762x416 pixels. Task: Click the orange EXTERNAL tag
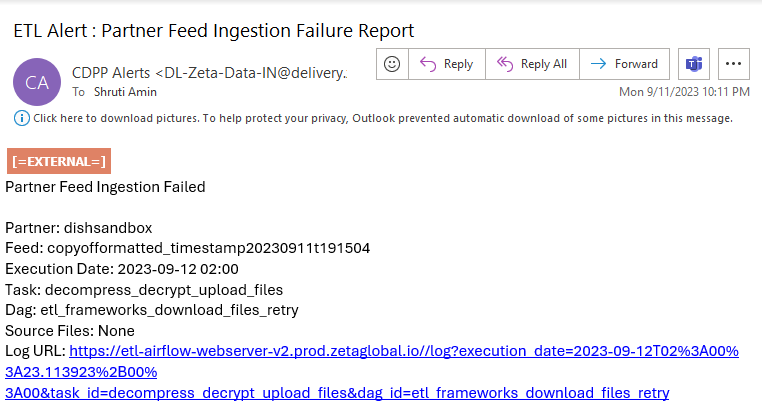point(58,161)
